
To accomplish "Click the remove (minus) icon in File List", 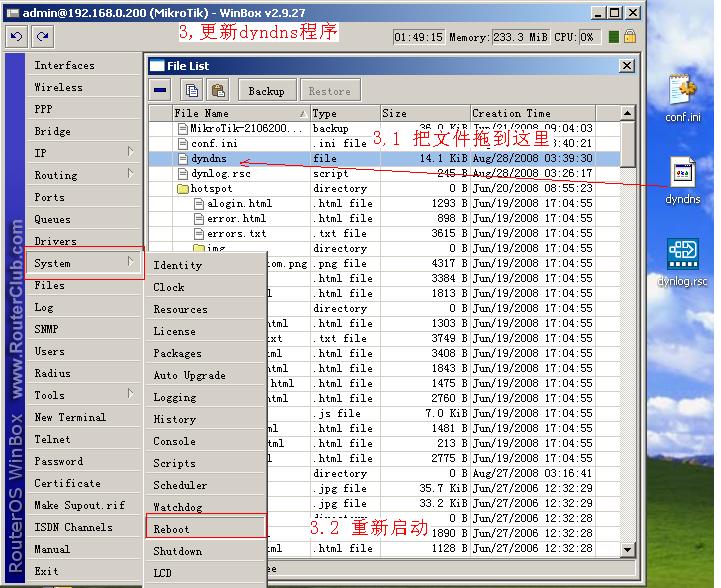I will click(x=160, y=90).
